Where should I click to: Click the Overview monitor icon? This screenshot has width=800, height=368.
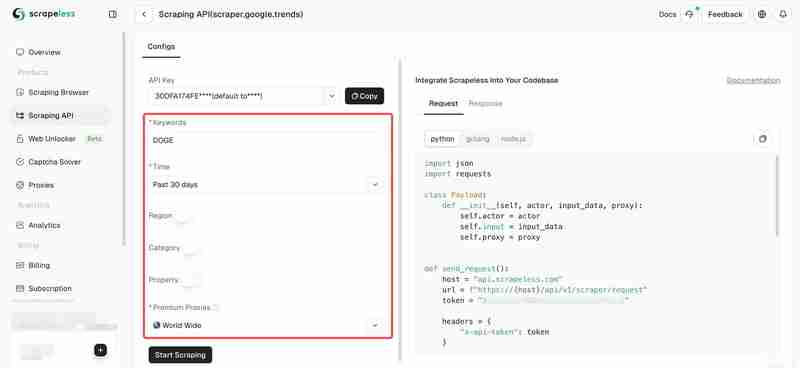(x=20, y=52)
